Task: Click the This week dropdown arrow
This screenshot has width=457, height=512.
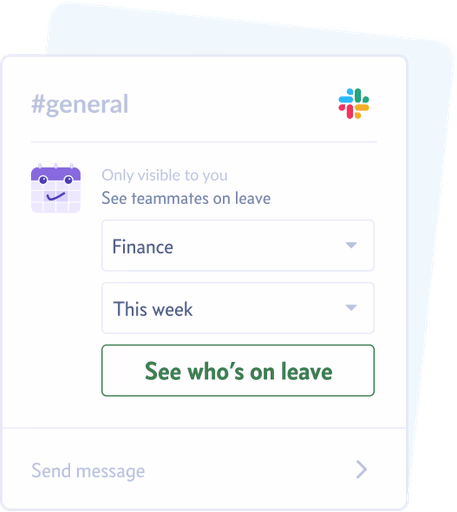Action: (x=351, y=307)
